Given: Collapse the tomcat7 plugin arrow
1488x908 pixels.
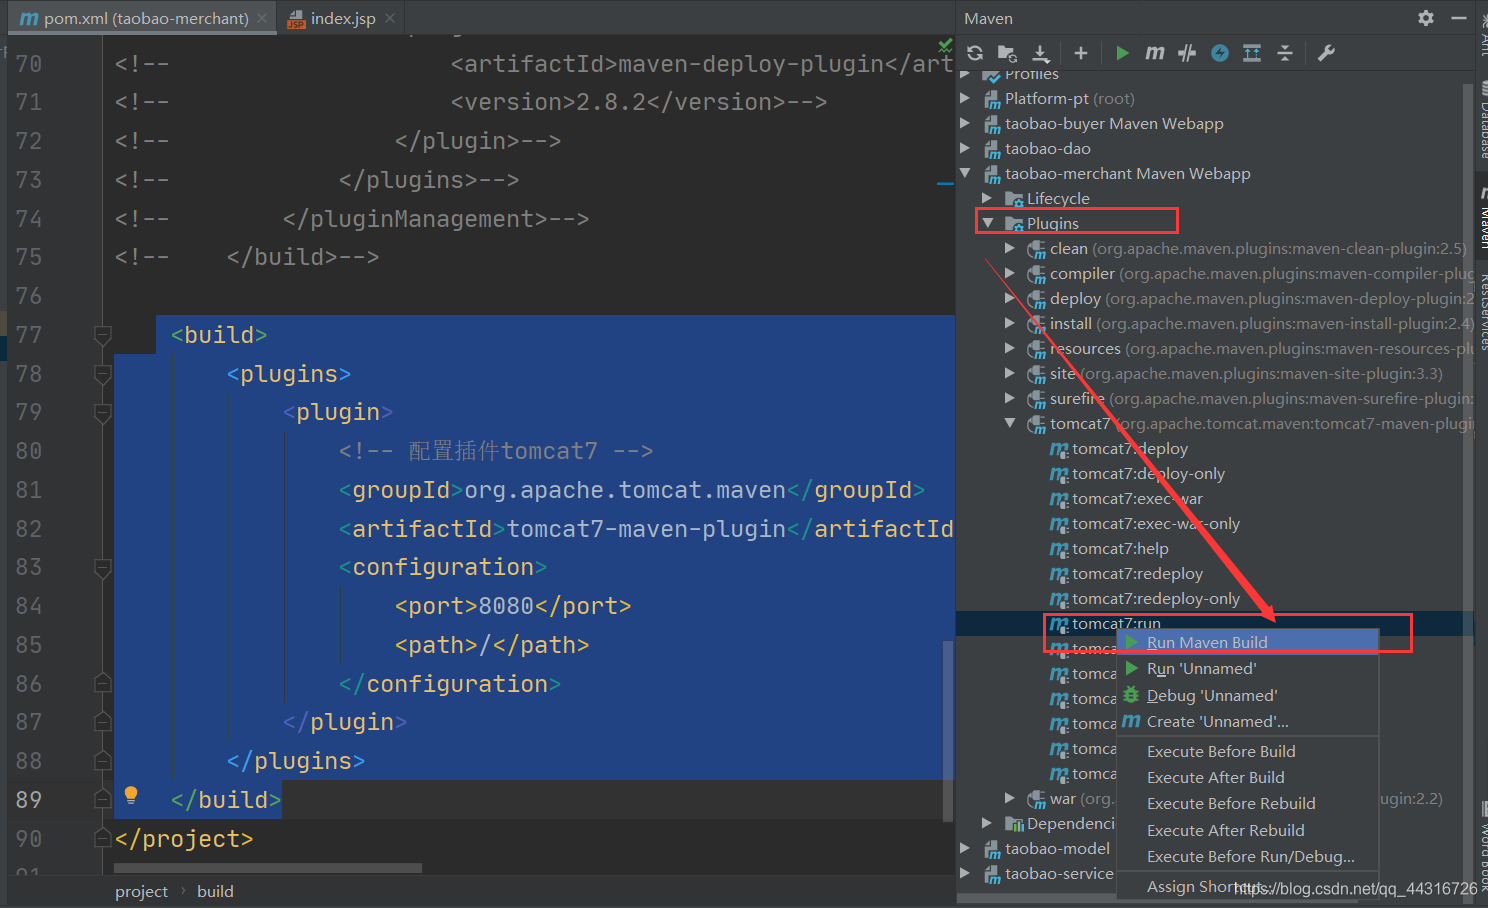Looking at the screenshot, I should click(1010, 423).
